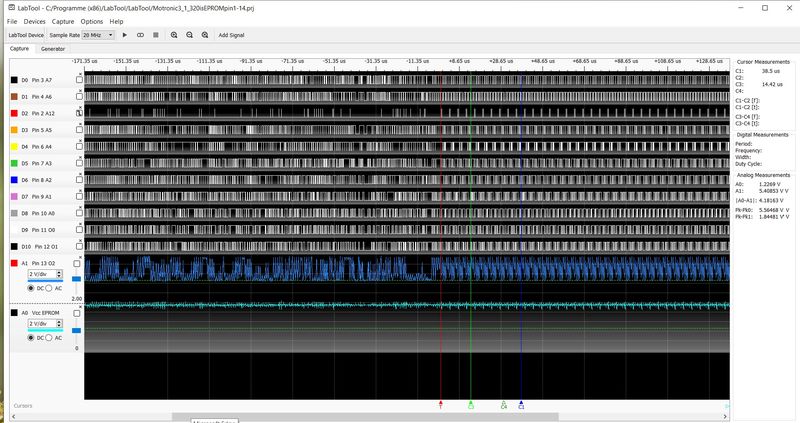Click the orange color swatch for D3
The width and height of the screenshot is (800, 423).
click(x=14, y=130)
